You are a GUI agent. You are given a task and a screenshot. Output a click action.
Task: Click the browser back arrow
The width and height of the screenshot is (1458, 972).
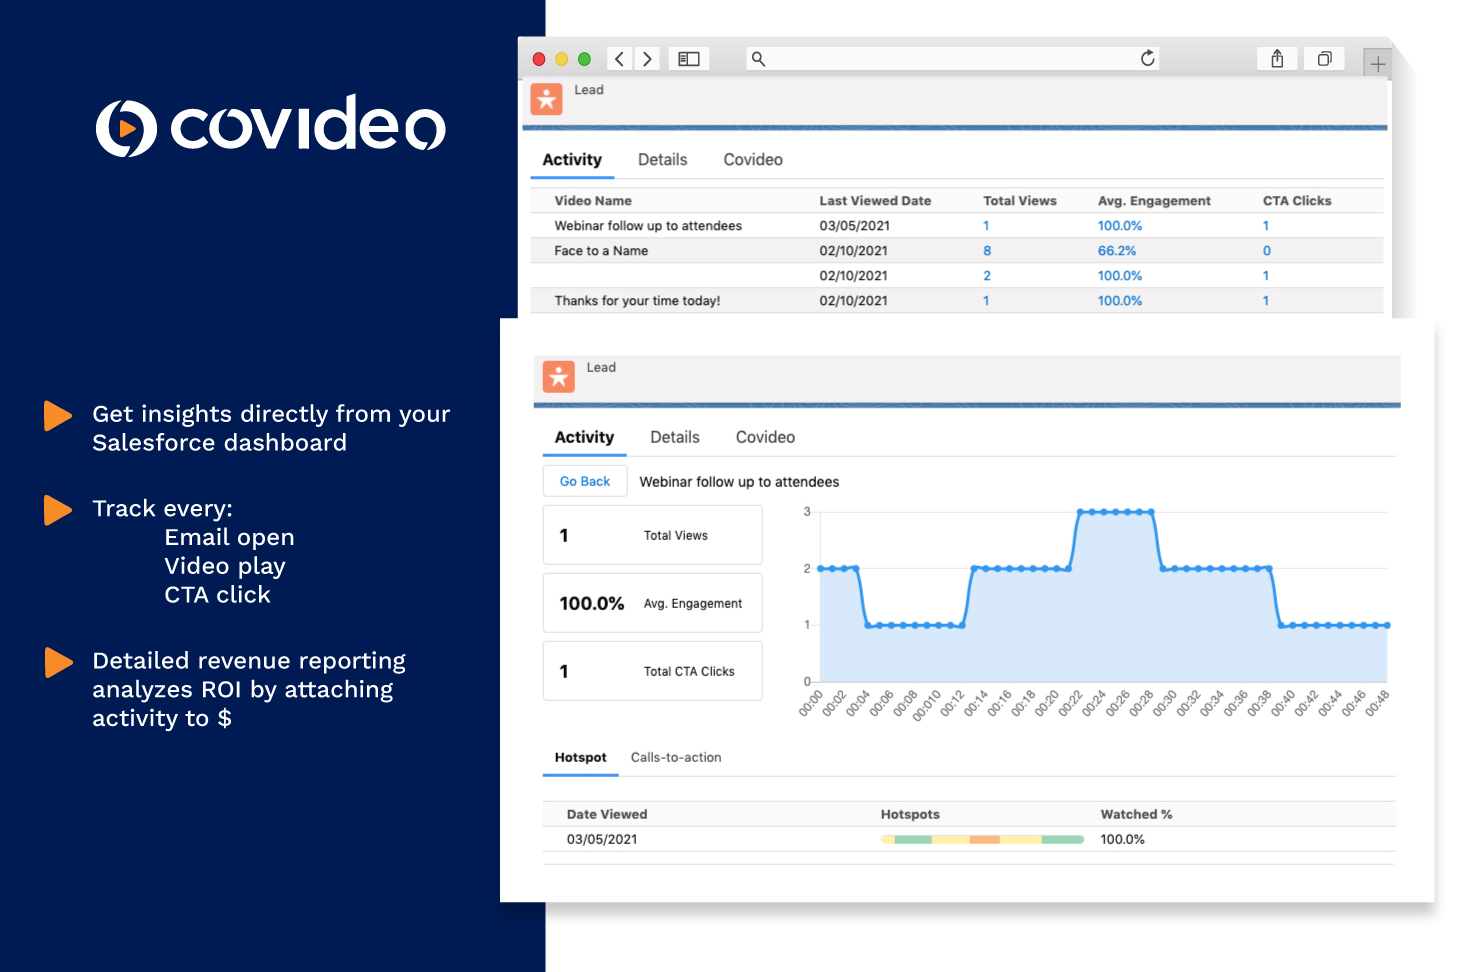pyautogui.click(x=620, y=59)
